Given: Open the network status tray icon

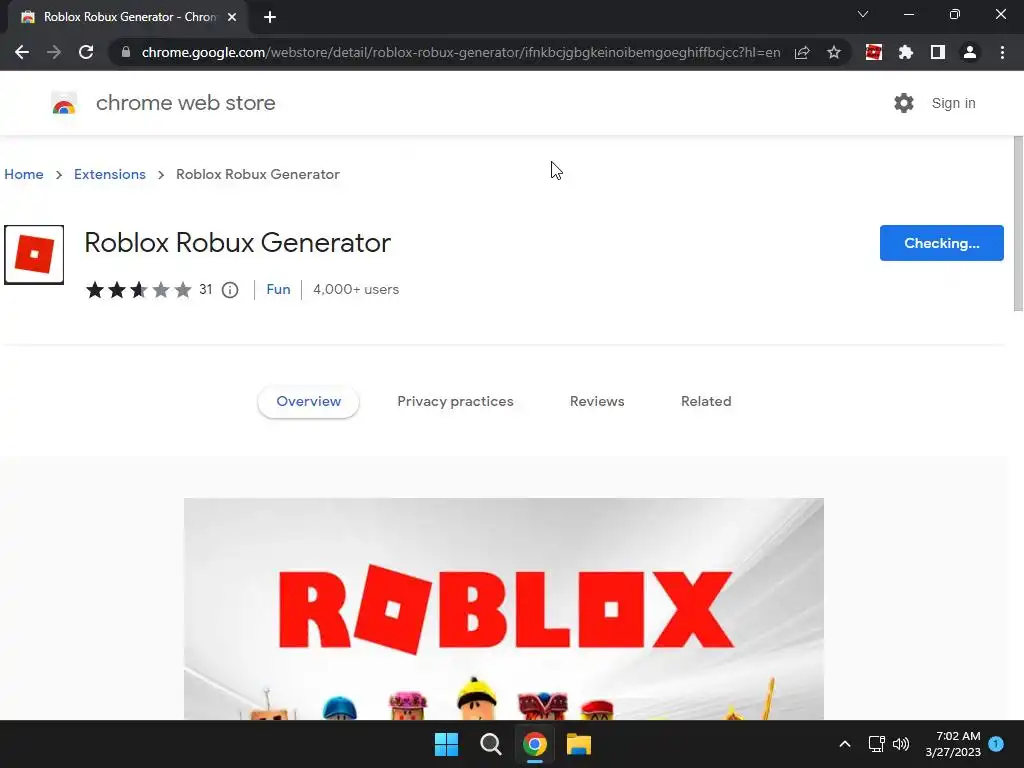Looking at the screenshot, I should [876, 744].
